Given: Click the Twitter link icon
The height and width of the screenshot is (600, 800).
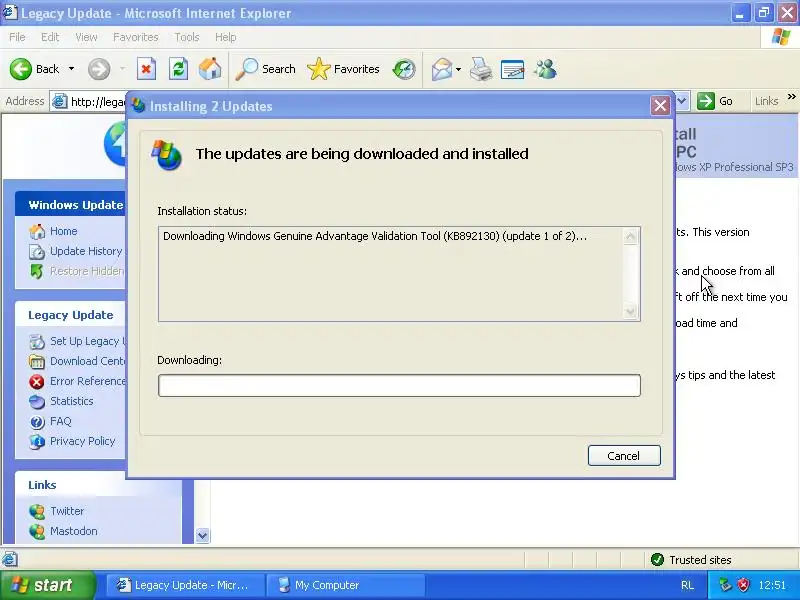Looking at the screenshot, I should 37,511.
